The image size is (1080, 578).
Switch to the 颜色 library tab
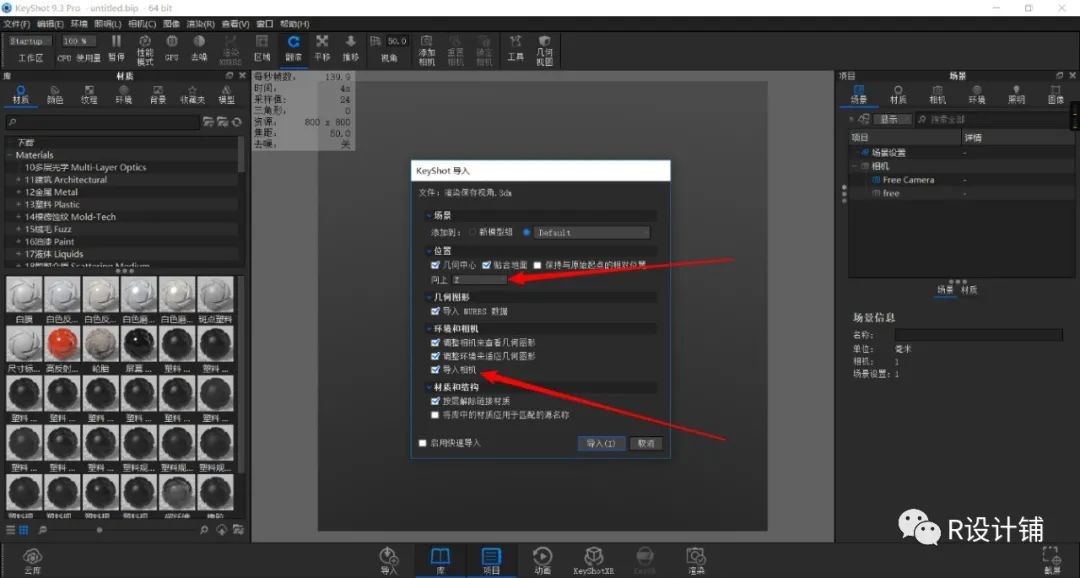click(54, 95)
